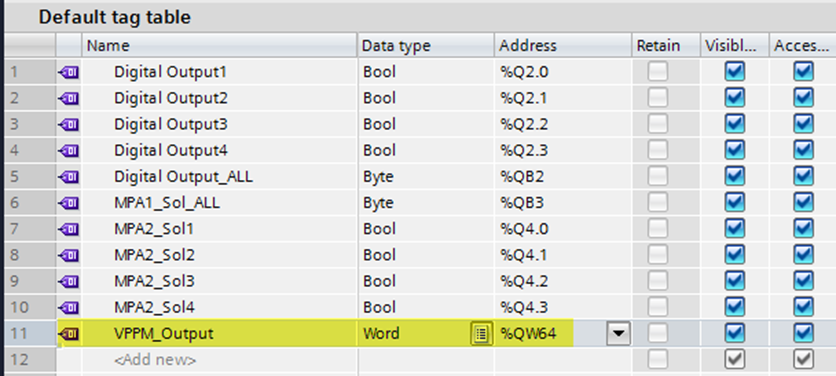Click the tag icon for Digital Output4

tap(69, 150)
